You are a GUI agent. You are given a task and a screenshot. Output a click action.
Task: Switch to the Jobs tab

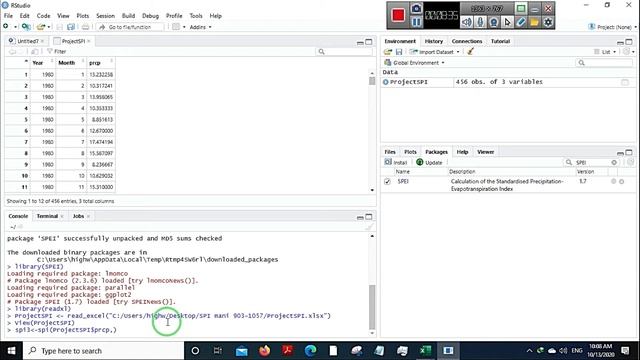coord(78,216)
